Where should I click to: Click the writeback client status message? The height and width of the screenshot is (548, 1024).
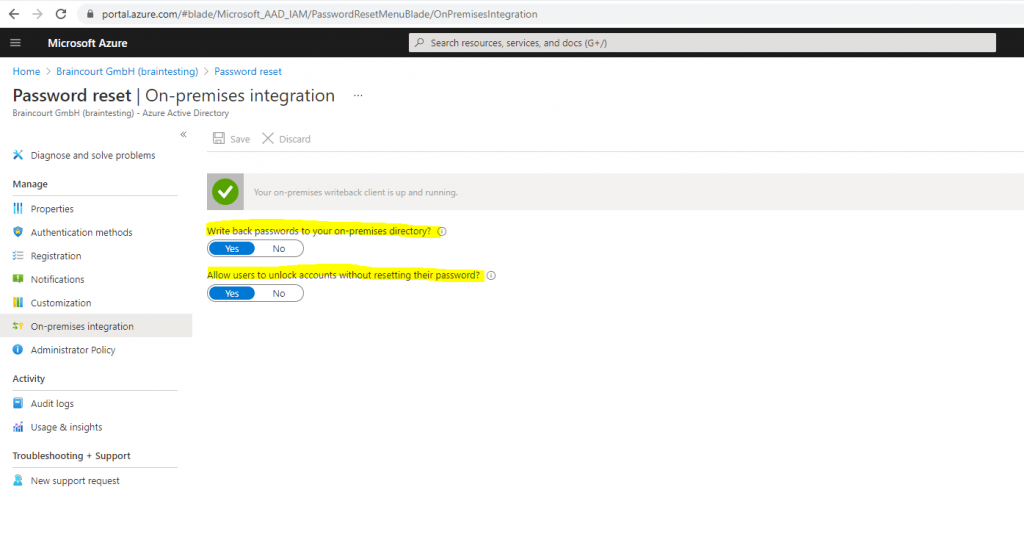355,192
